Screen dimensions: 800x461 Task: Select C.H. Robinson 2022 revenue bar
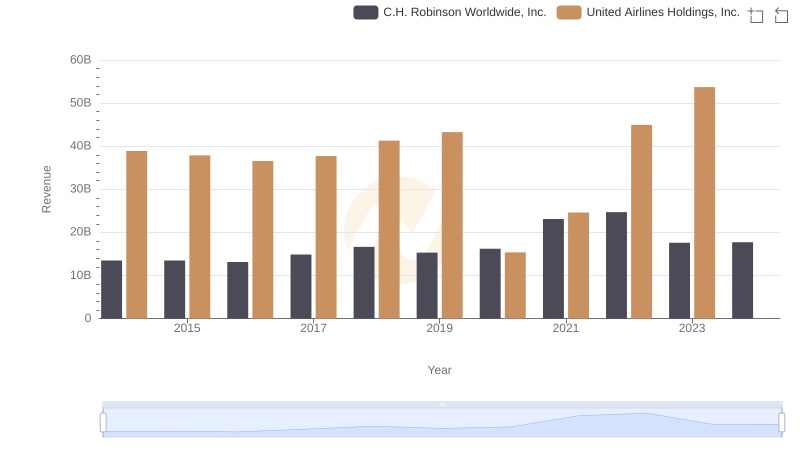coord(616,265)
